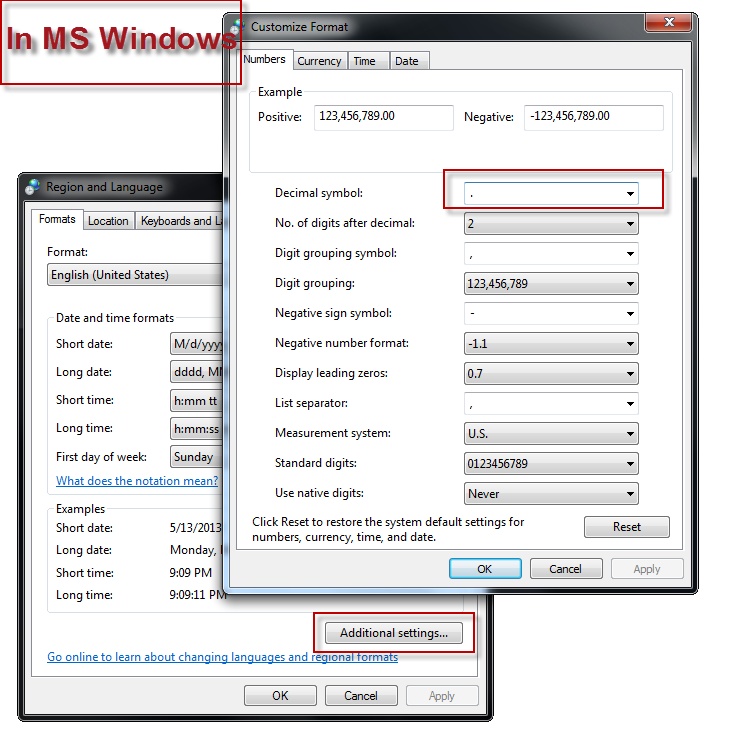
Task: Click the Additional settings button
Action: [394, 633]
